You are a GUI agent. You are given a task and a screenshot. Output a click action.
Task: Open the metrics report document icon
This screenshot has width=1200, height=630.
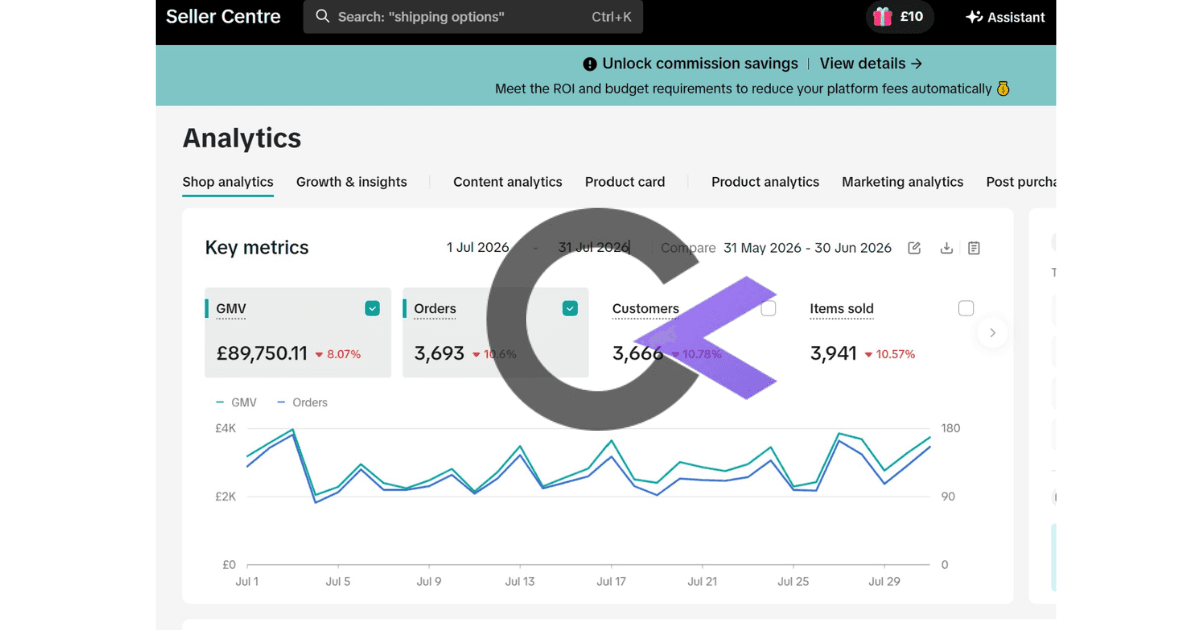[974, 248]
